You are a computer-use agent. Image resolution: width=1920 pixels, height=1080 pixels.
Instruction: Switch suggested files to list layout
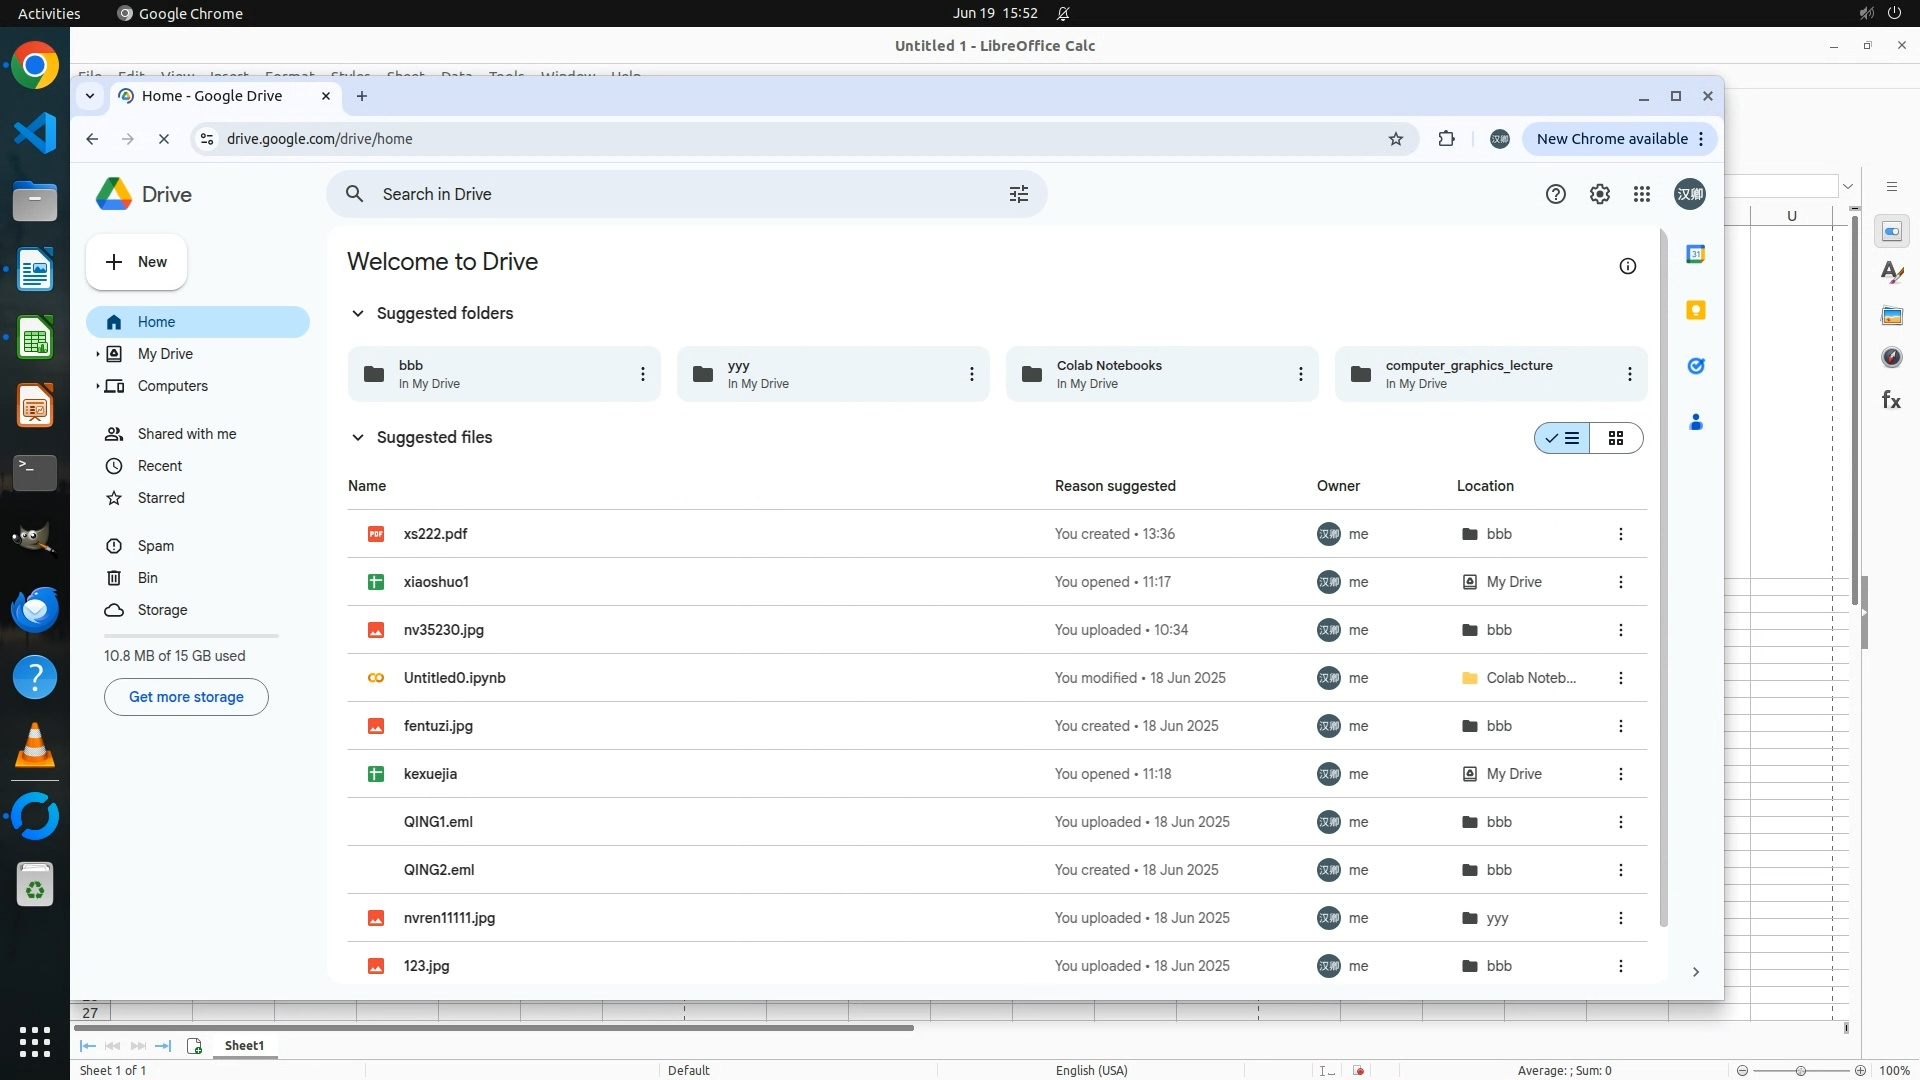coord(1562,438)
